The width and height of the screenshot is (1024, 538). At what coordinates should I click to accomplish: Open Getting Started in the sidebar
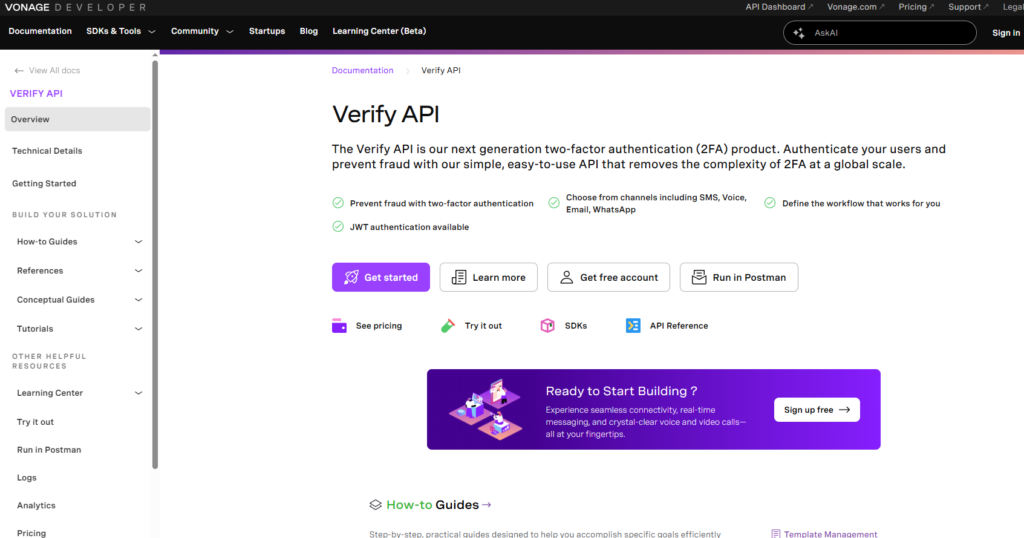(44, 183)
